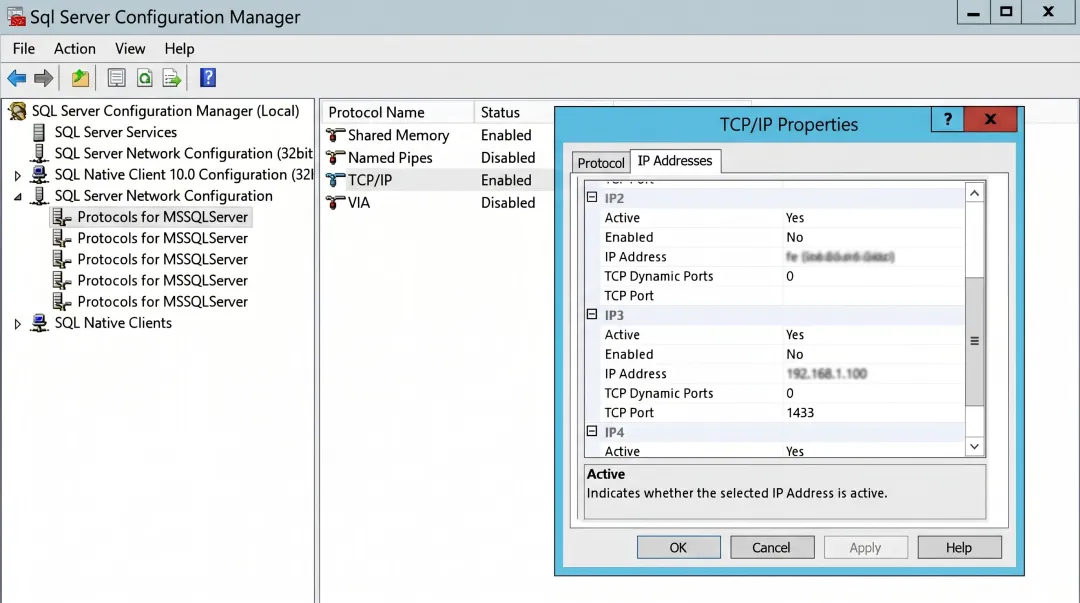Click the Active row under IP4
The width and height of the screenshot is (1080, 603).
[782, 451]
